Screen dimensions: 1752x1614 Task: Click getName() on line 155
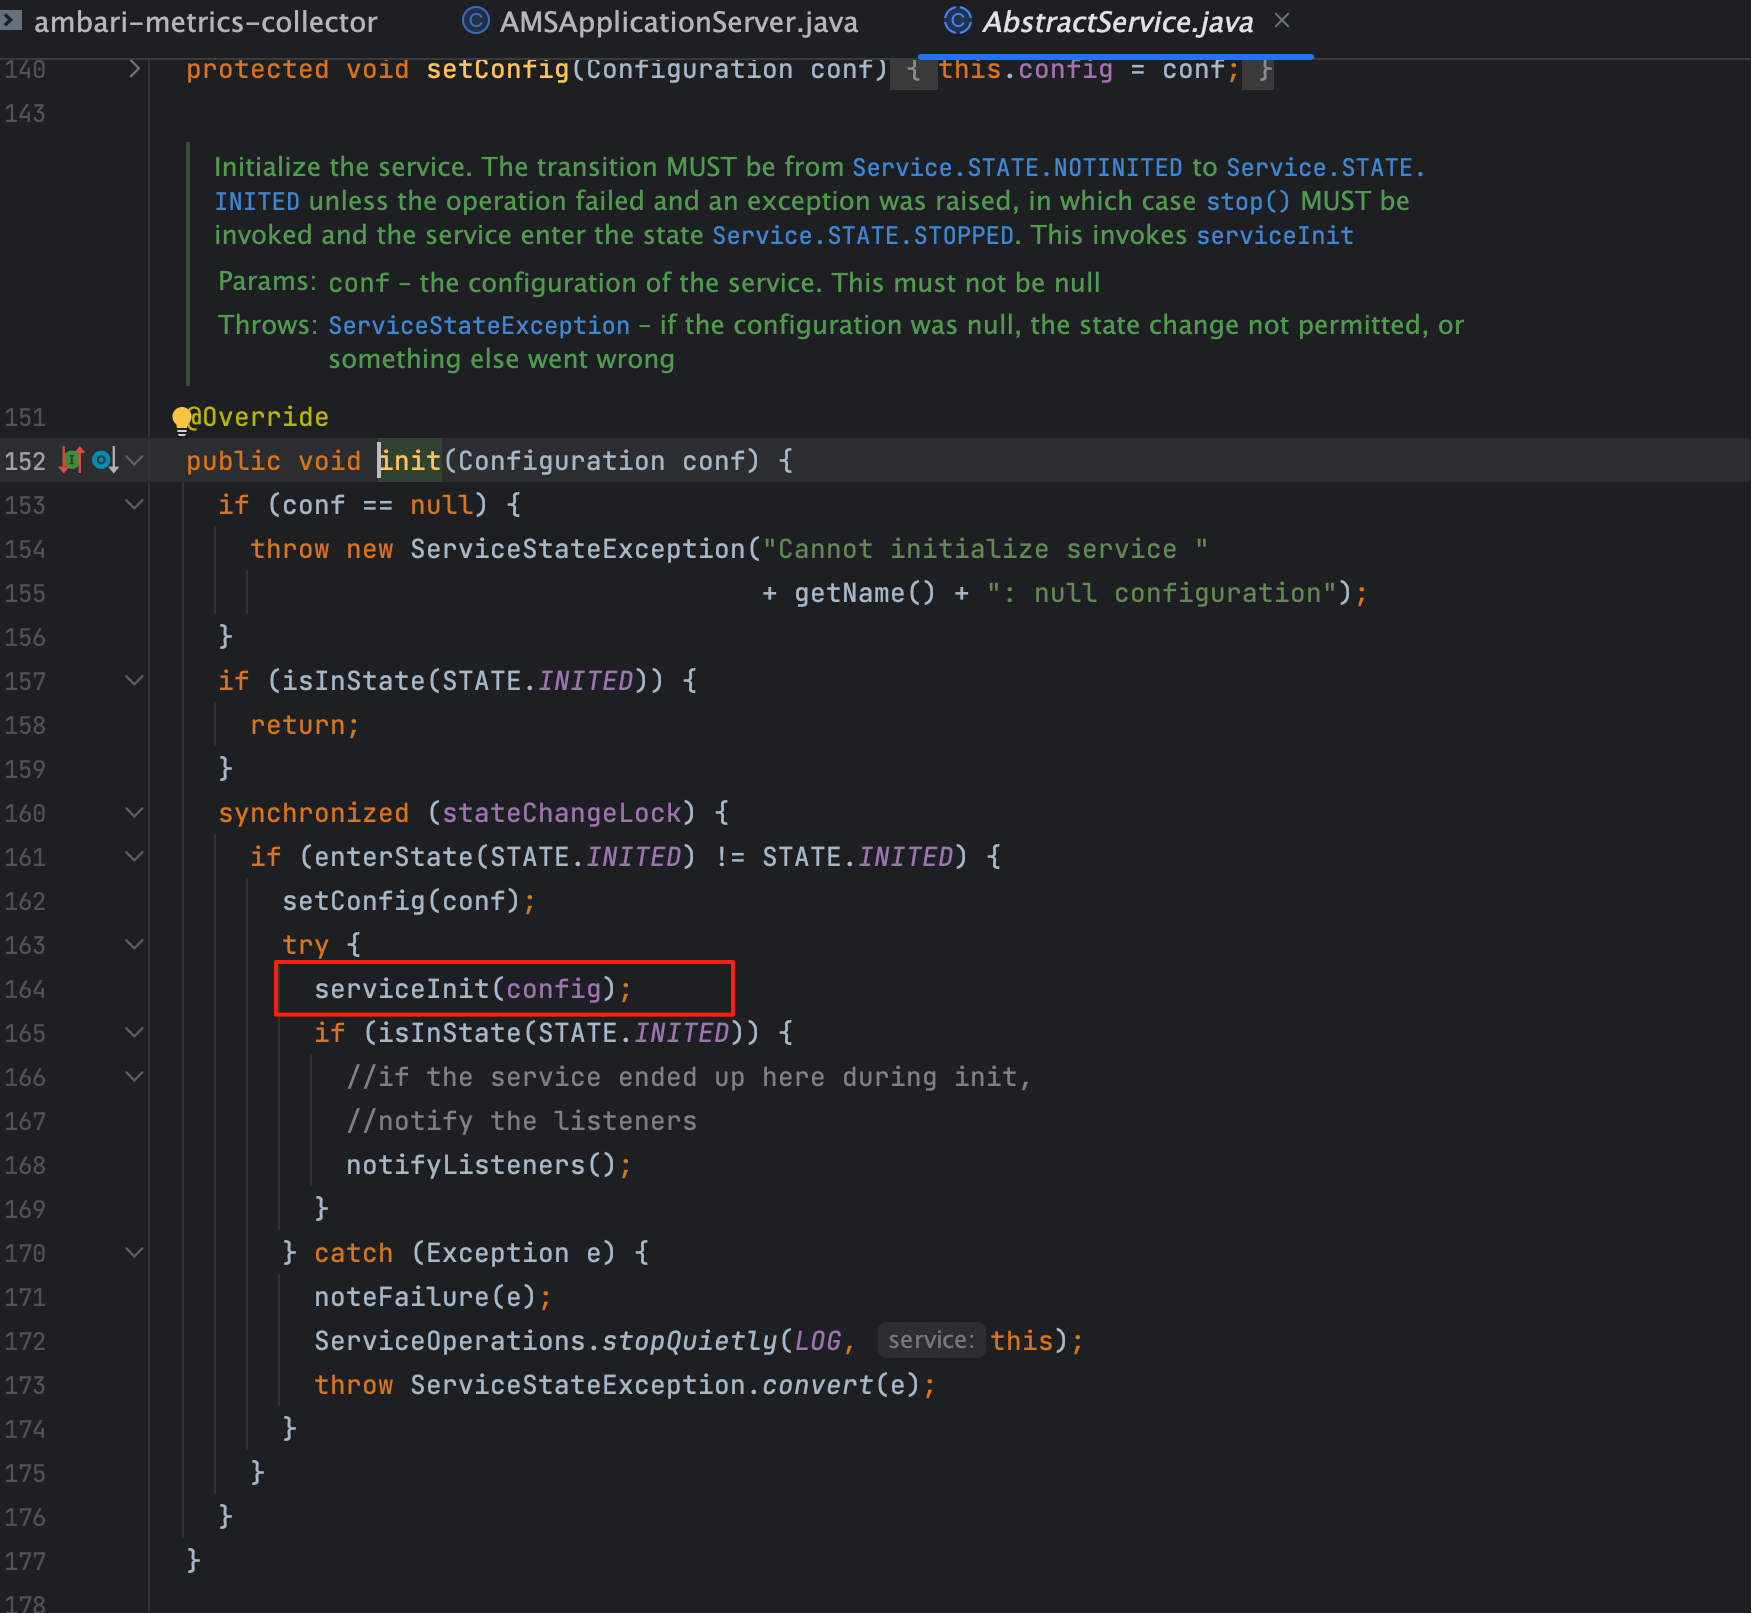pos(865,593)
